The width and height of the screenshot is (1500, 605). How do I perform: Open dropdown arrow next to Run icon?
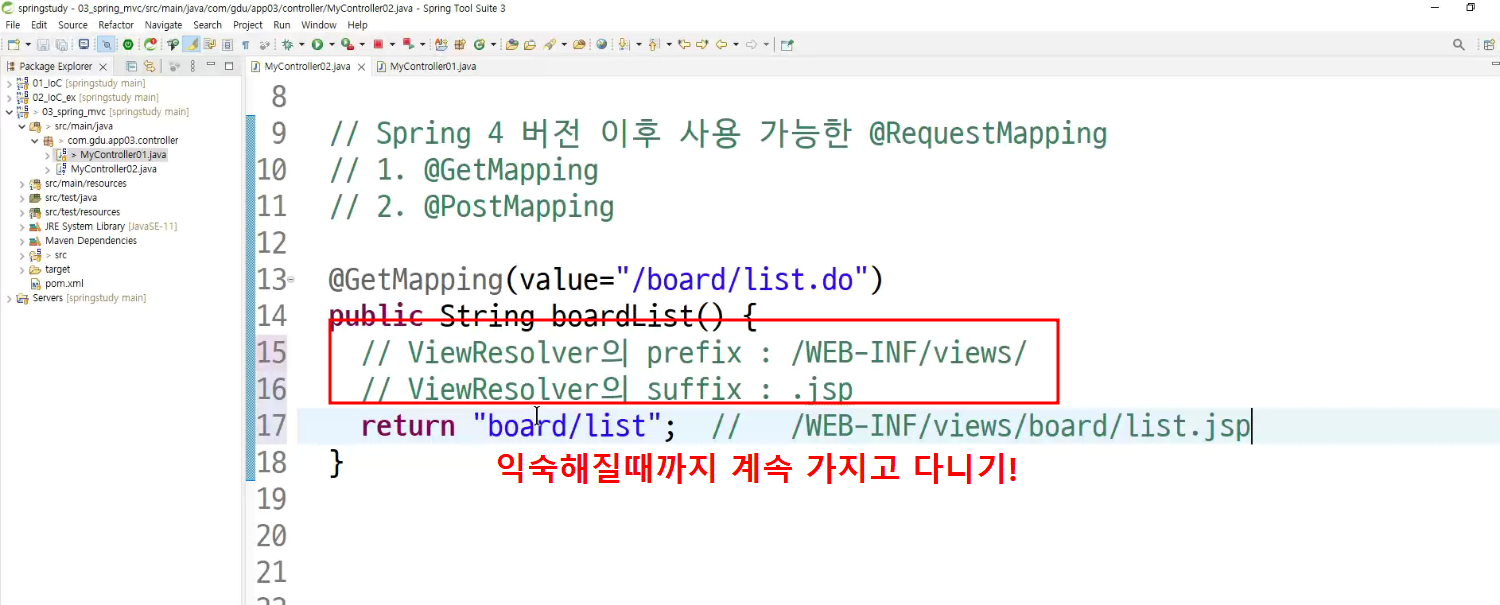coord(331,44)
